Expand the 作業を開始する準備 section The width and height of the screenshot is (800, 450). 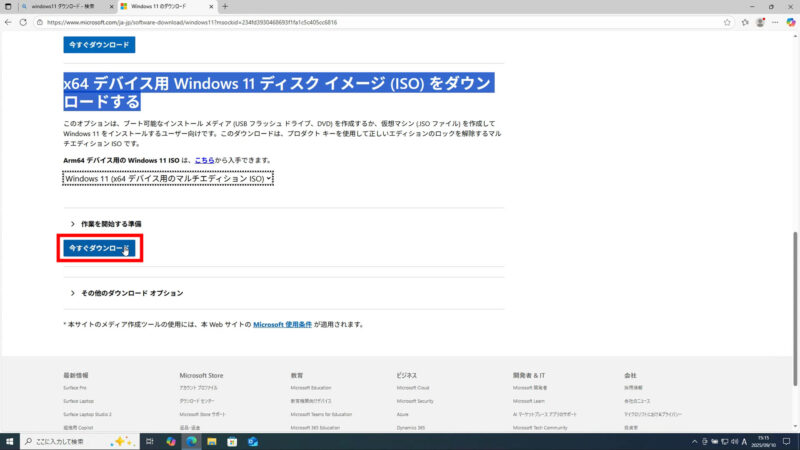click(x=105, y=224)
